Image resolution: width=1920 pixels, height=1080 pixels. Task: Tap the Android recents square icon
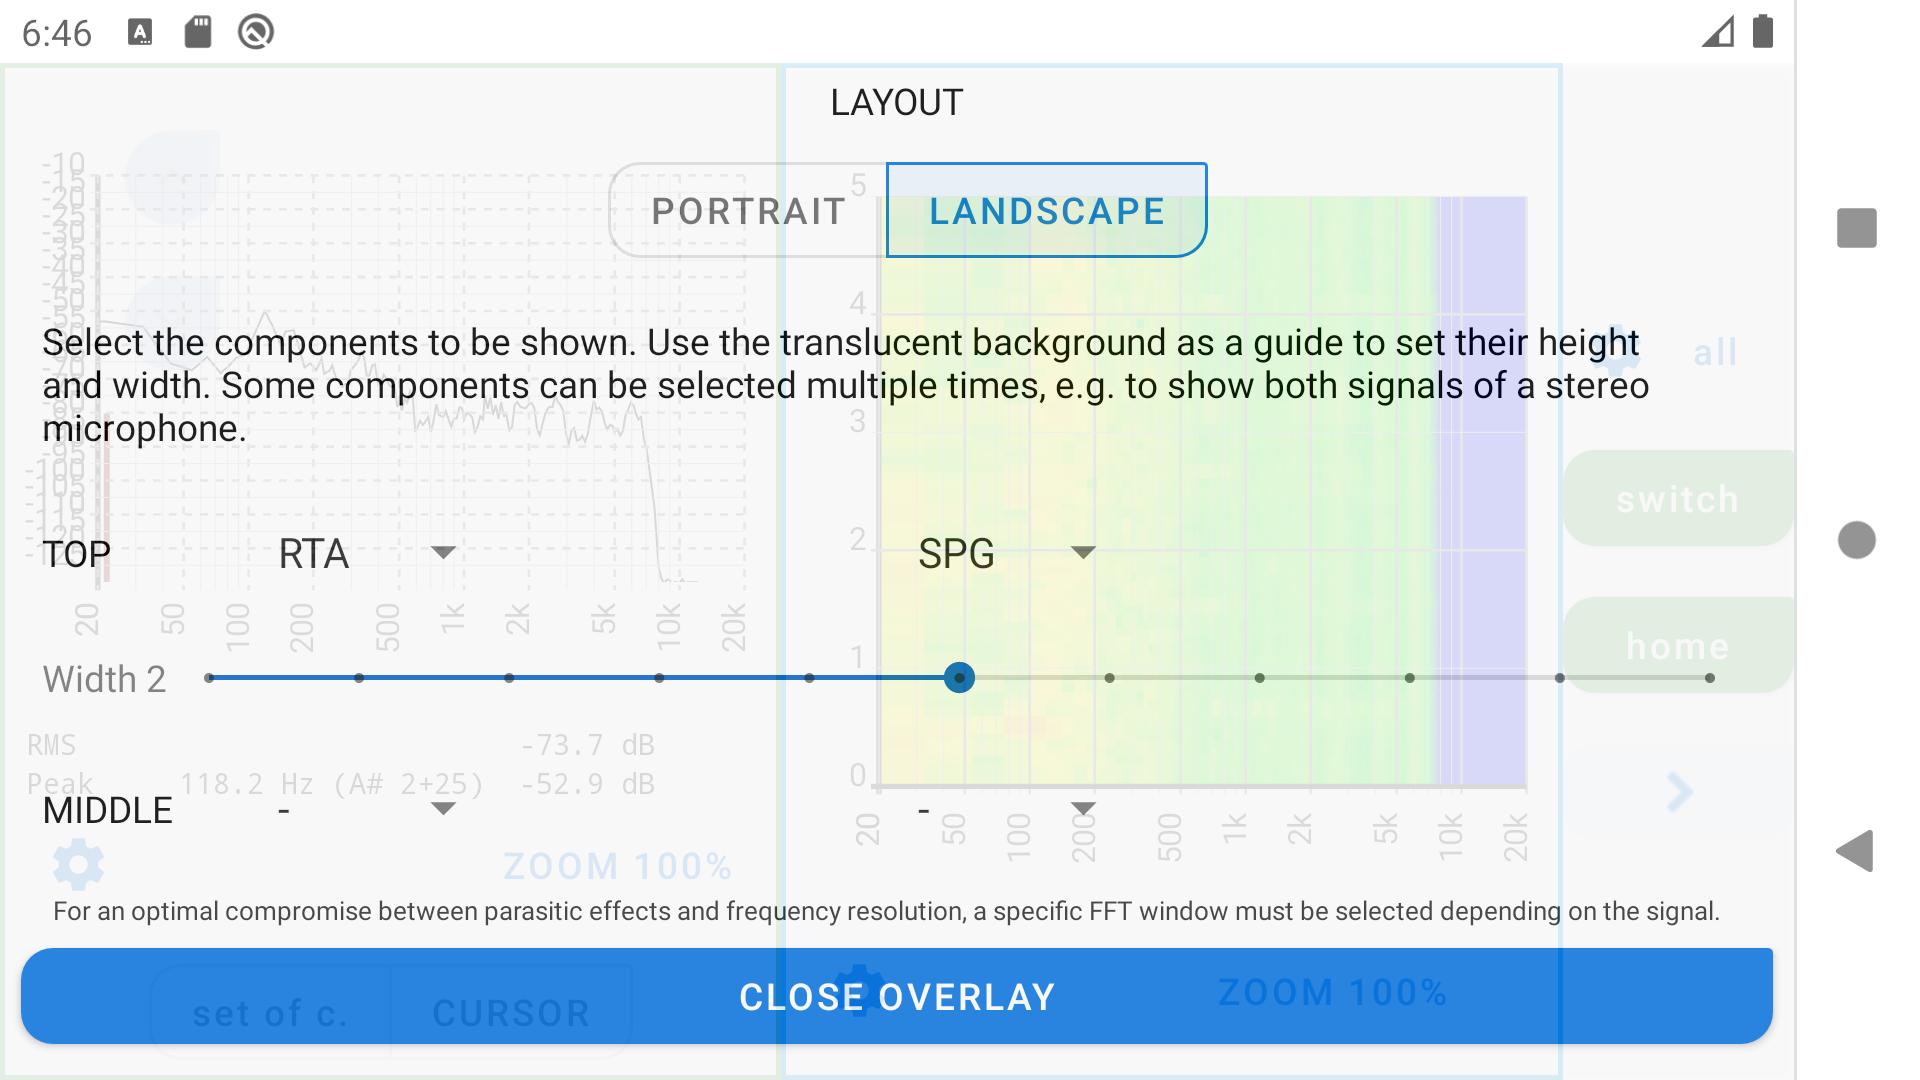point(1856,228)
